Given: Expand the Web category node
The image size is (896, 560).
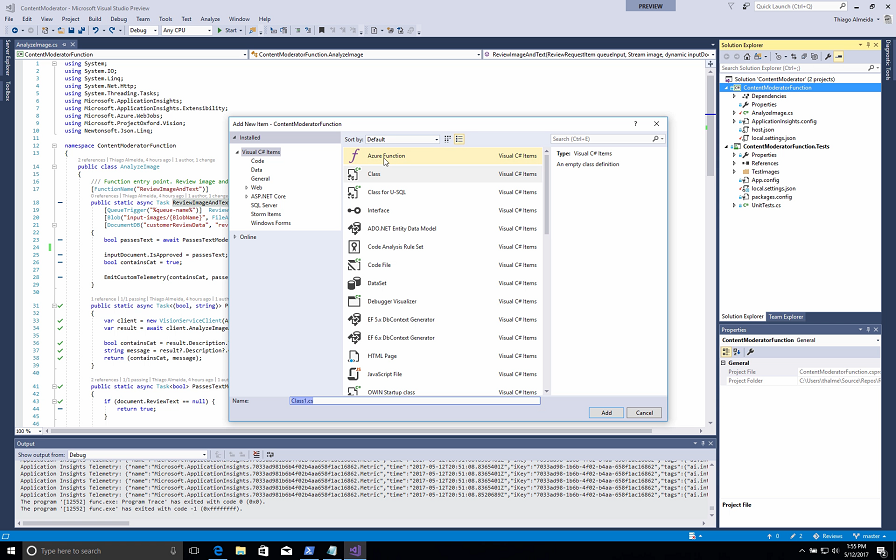Looking at the screenshot, I should (x=246, y=187).
